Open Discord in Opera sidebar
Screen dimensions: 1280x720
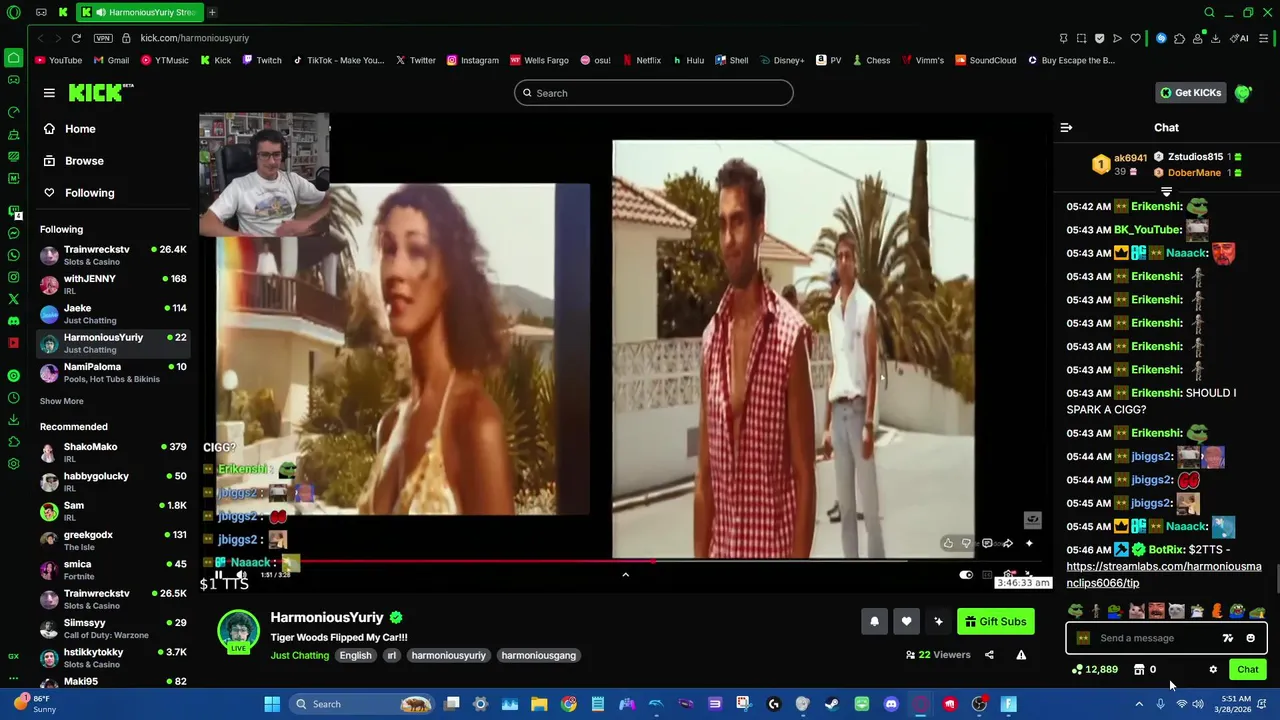tap(13, 321)
